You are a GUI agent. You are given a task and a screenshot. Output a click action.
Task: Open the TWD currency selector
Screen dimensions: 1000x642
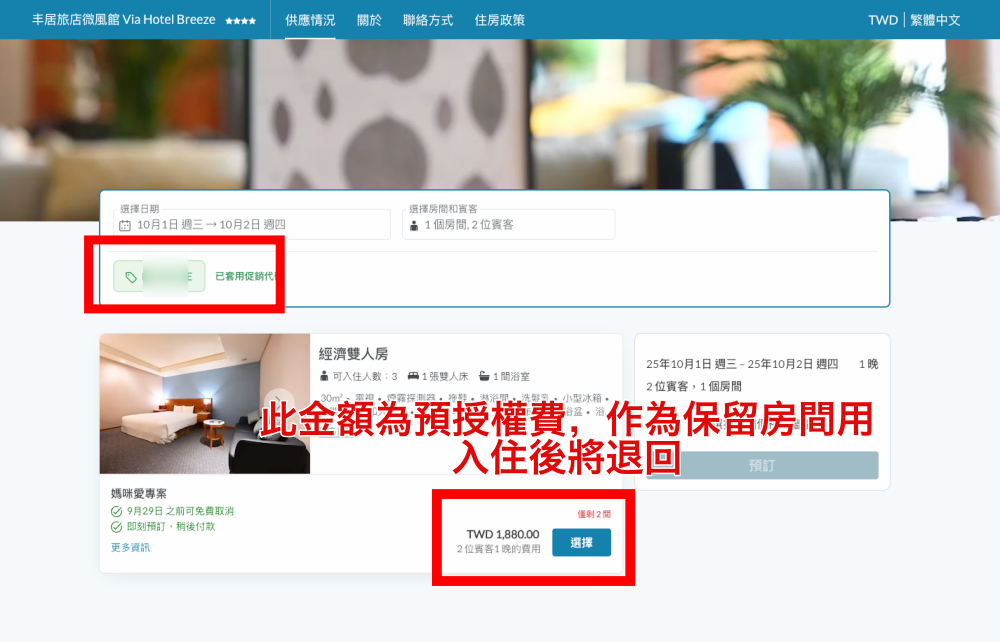[882, 20]
